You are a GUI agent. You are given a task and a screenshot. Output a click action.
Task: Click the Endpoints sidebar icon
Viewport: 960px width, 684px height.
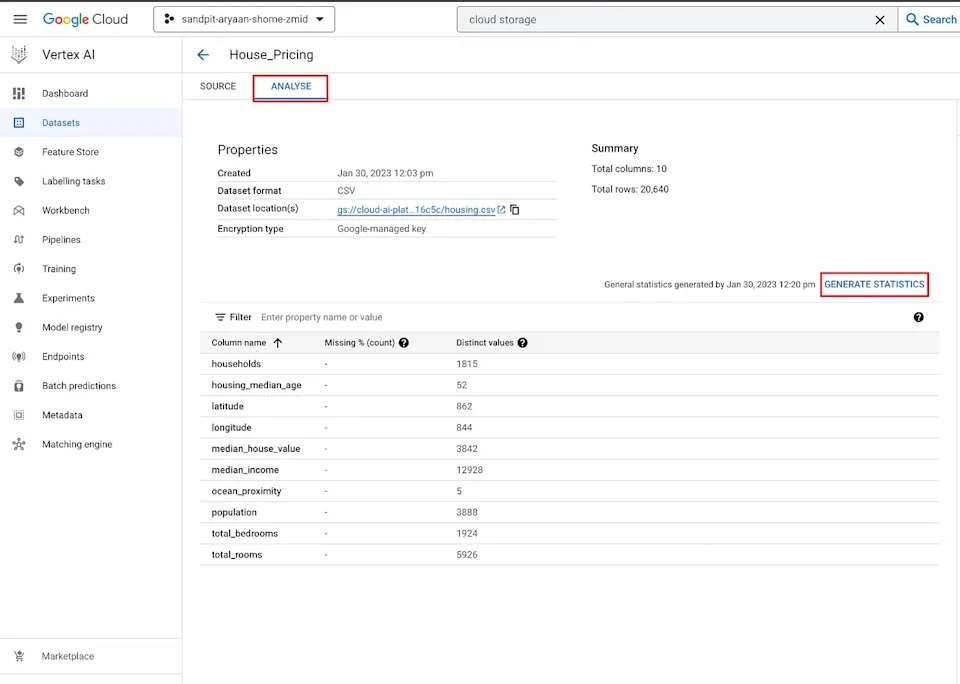coord(19,356)
